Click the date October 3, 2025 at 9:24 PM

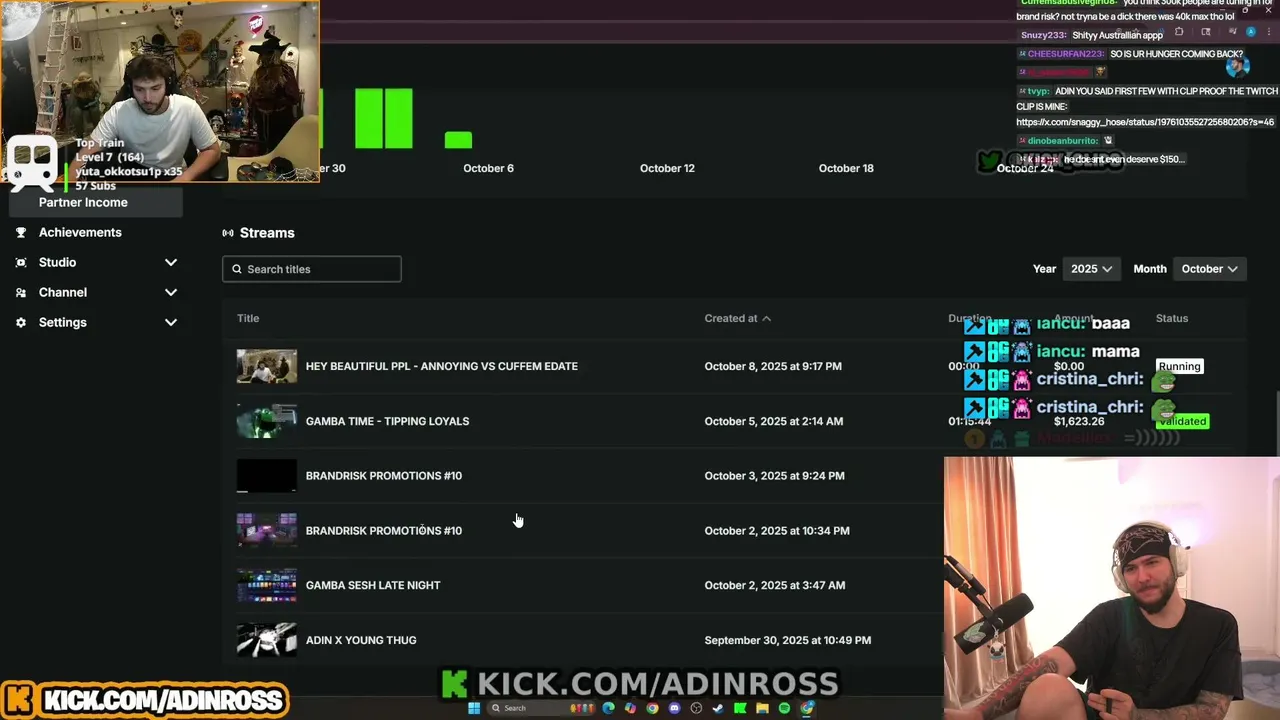(x=775, y=476)
